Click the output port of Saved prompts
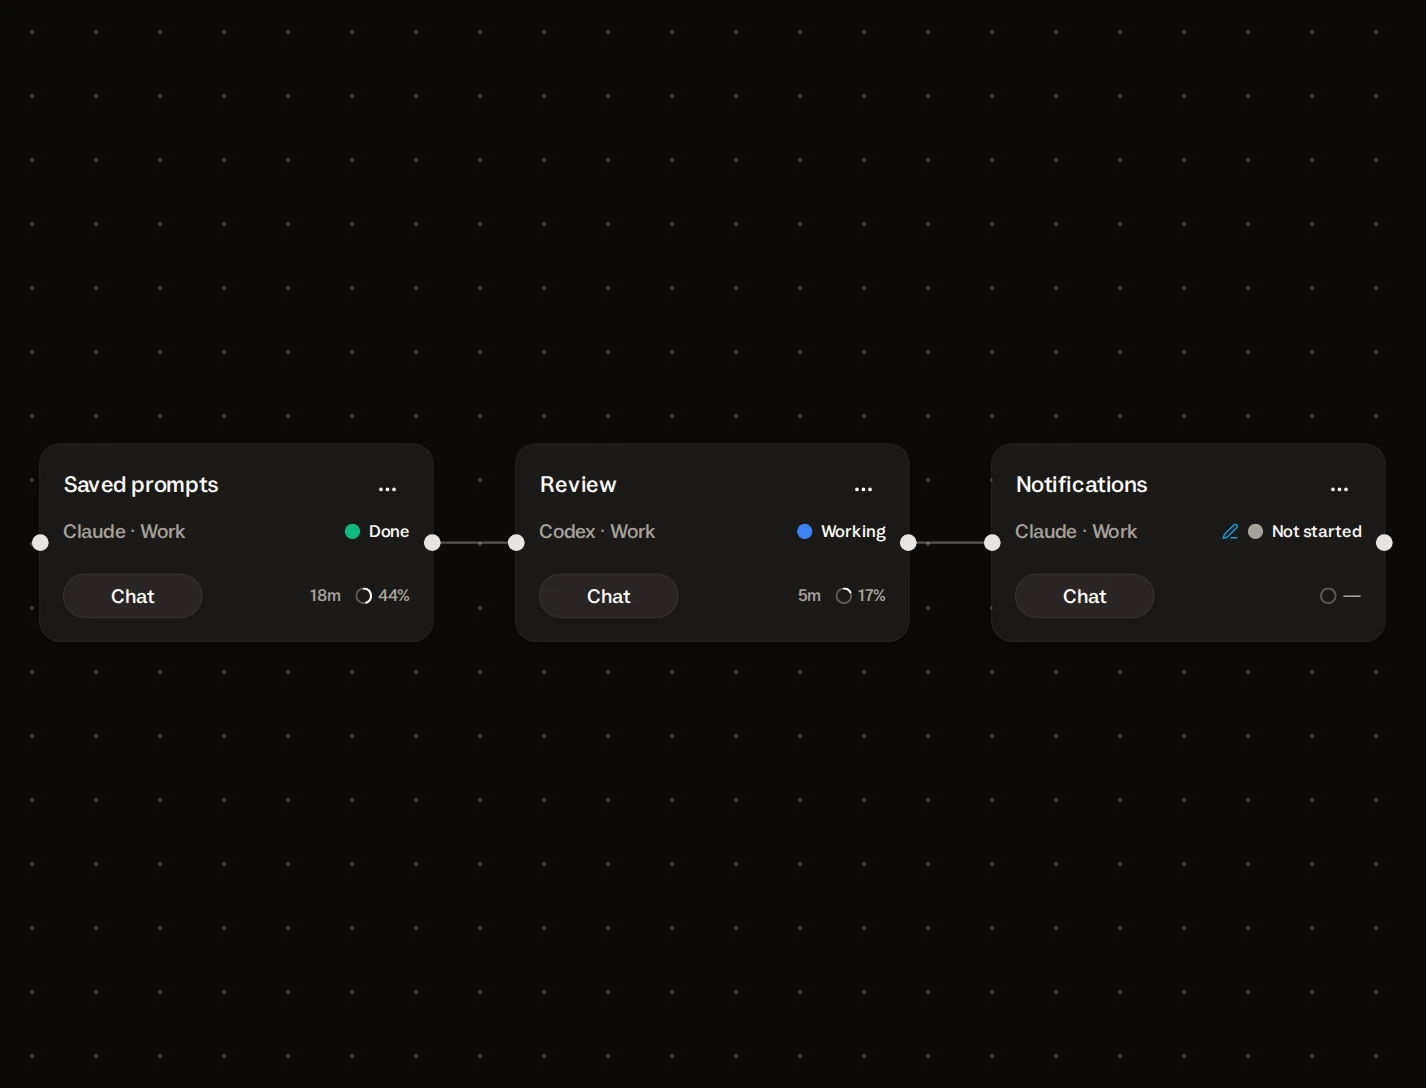 pos(432,543)
